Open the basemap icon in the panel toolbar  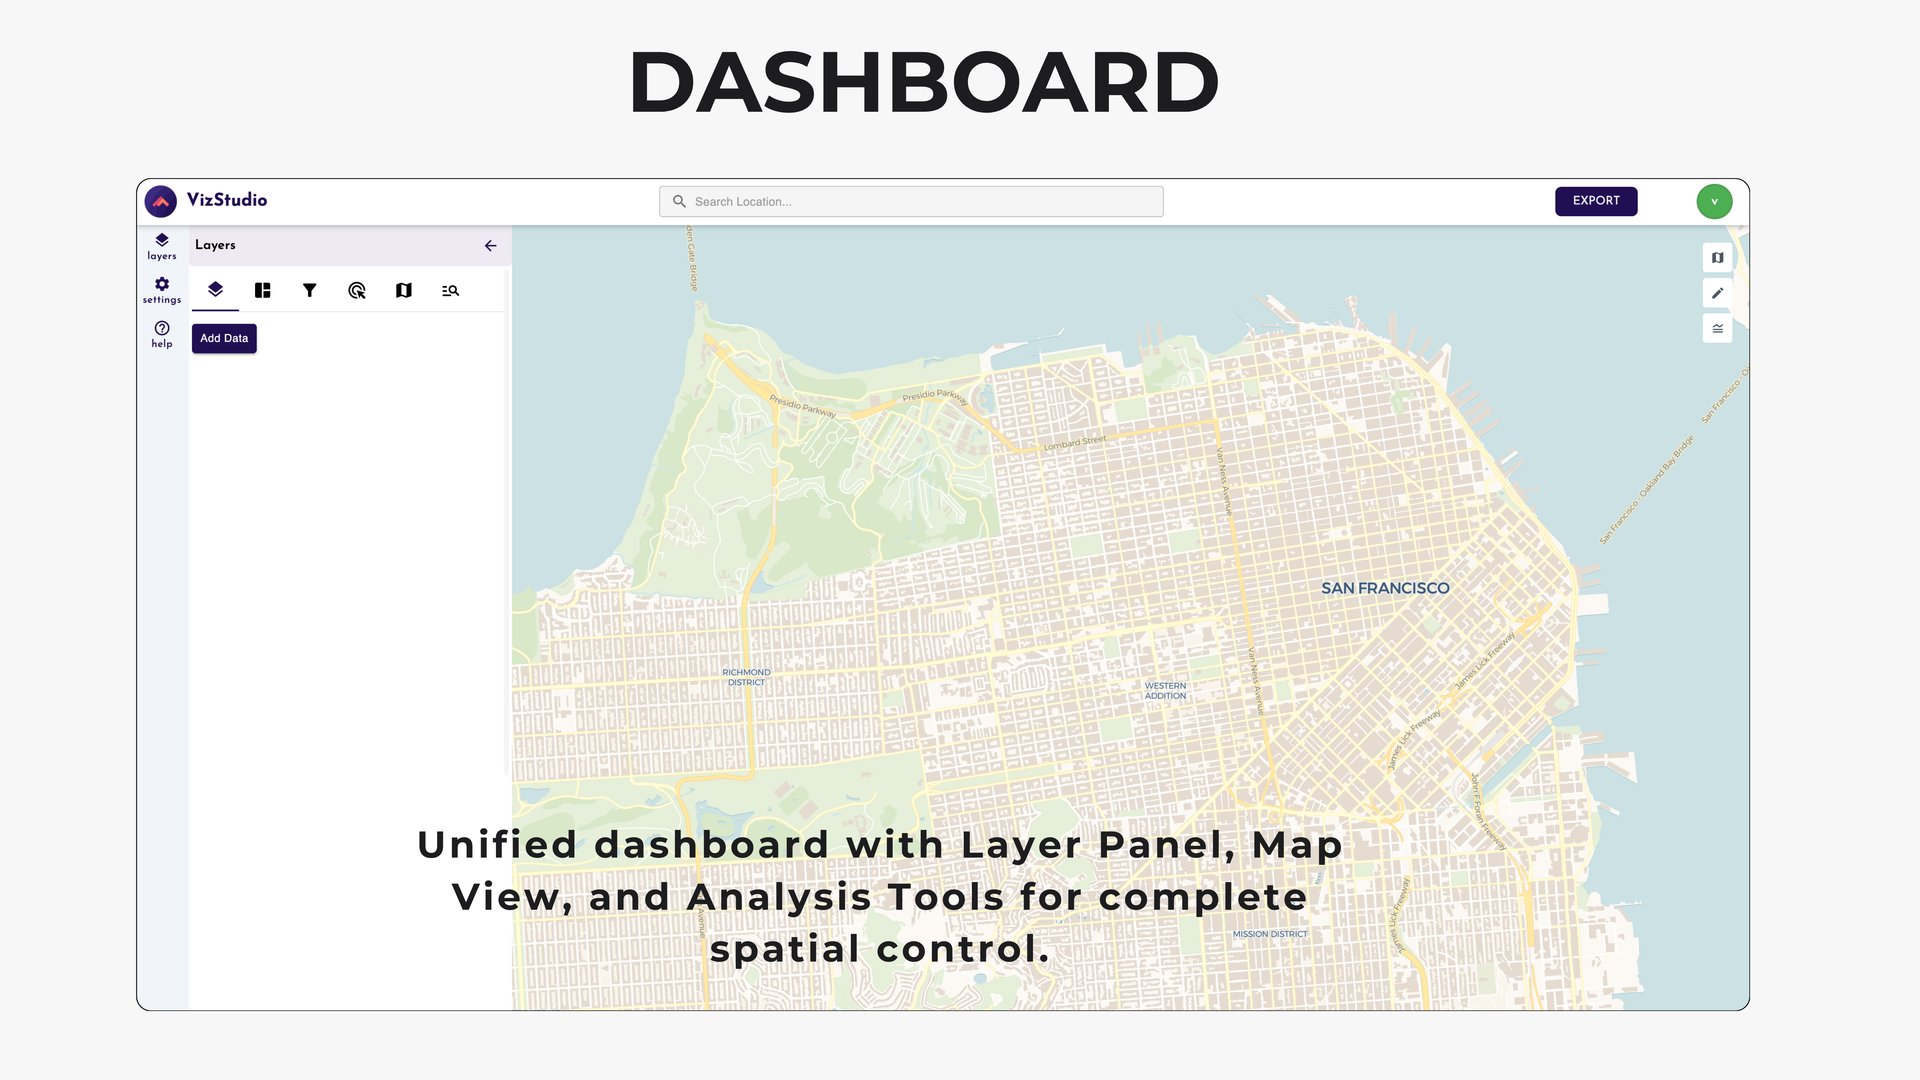tap(404, 290)
